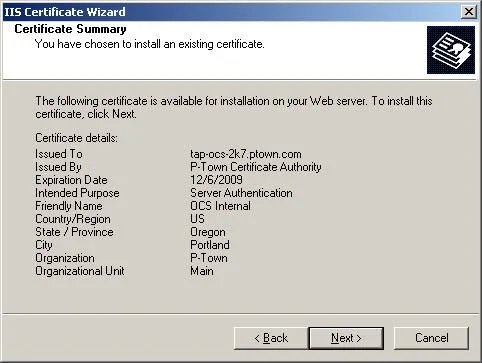Image resolution: width=482 pixels, height=363 pixels.
Task: Click the city value 'Portland'
Action: 210,245
